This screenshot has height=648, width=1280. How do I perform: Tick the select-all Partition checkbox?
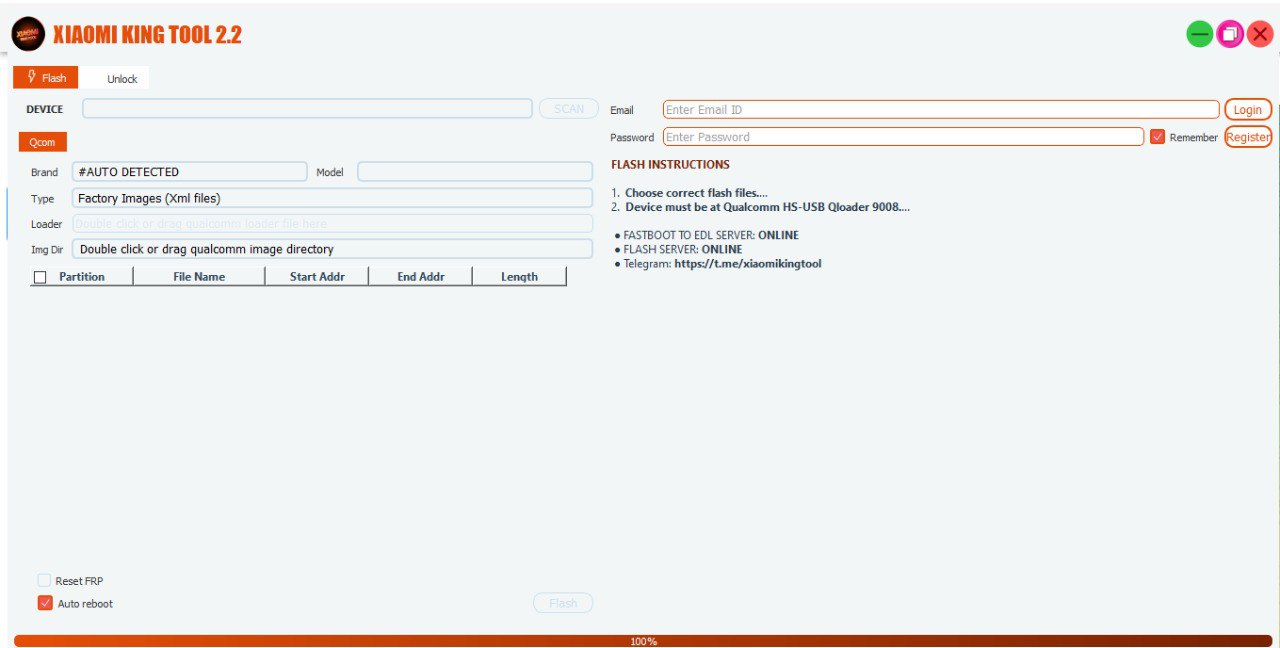(40, 277)
